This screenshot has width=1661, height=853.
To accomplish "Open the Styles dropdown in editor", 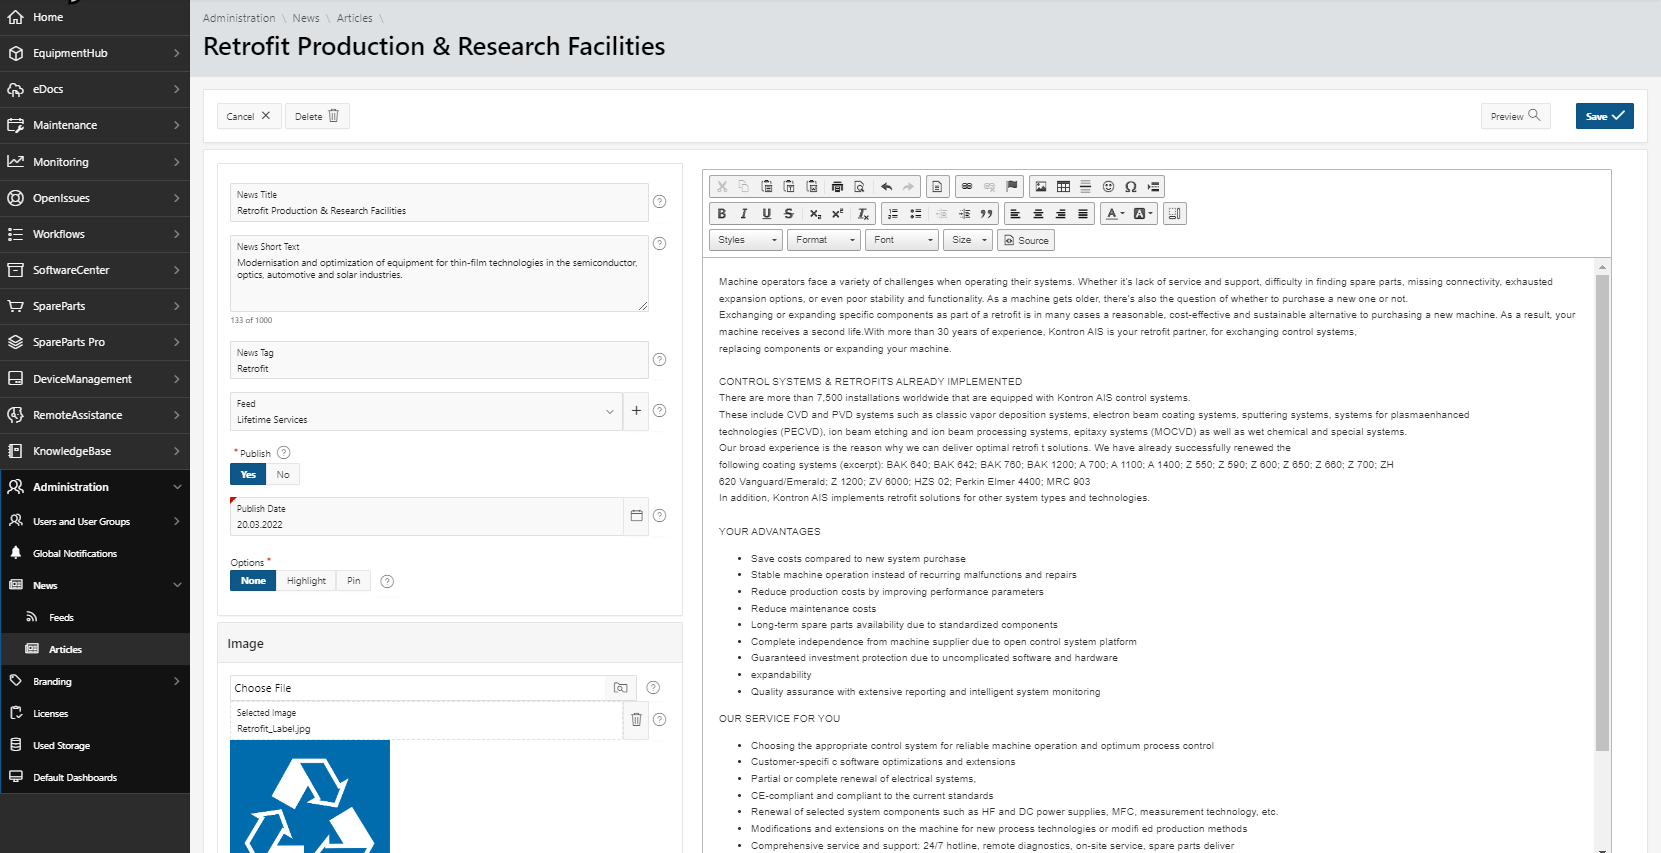I will [746, 240].
